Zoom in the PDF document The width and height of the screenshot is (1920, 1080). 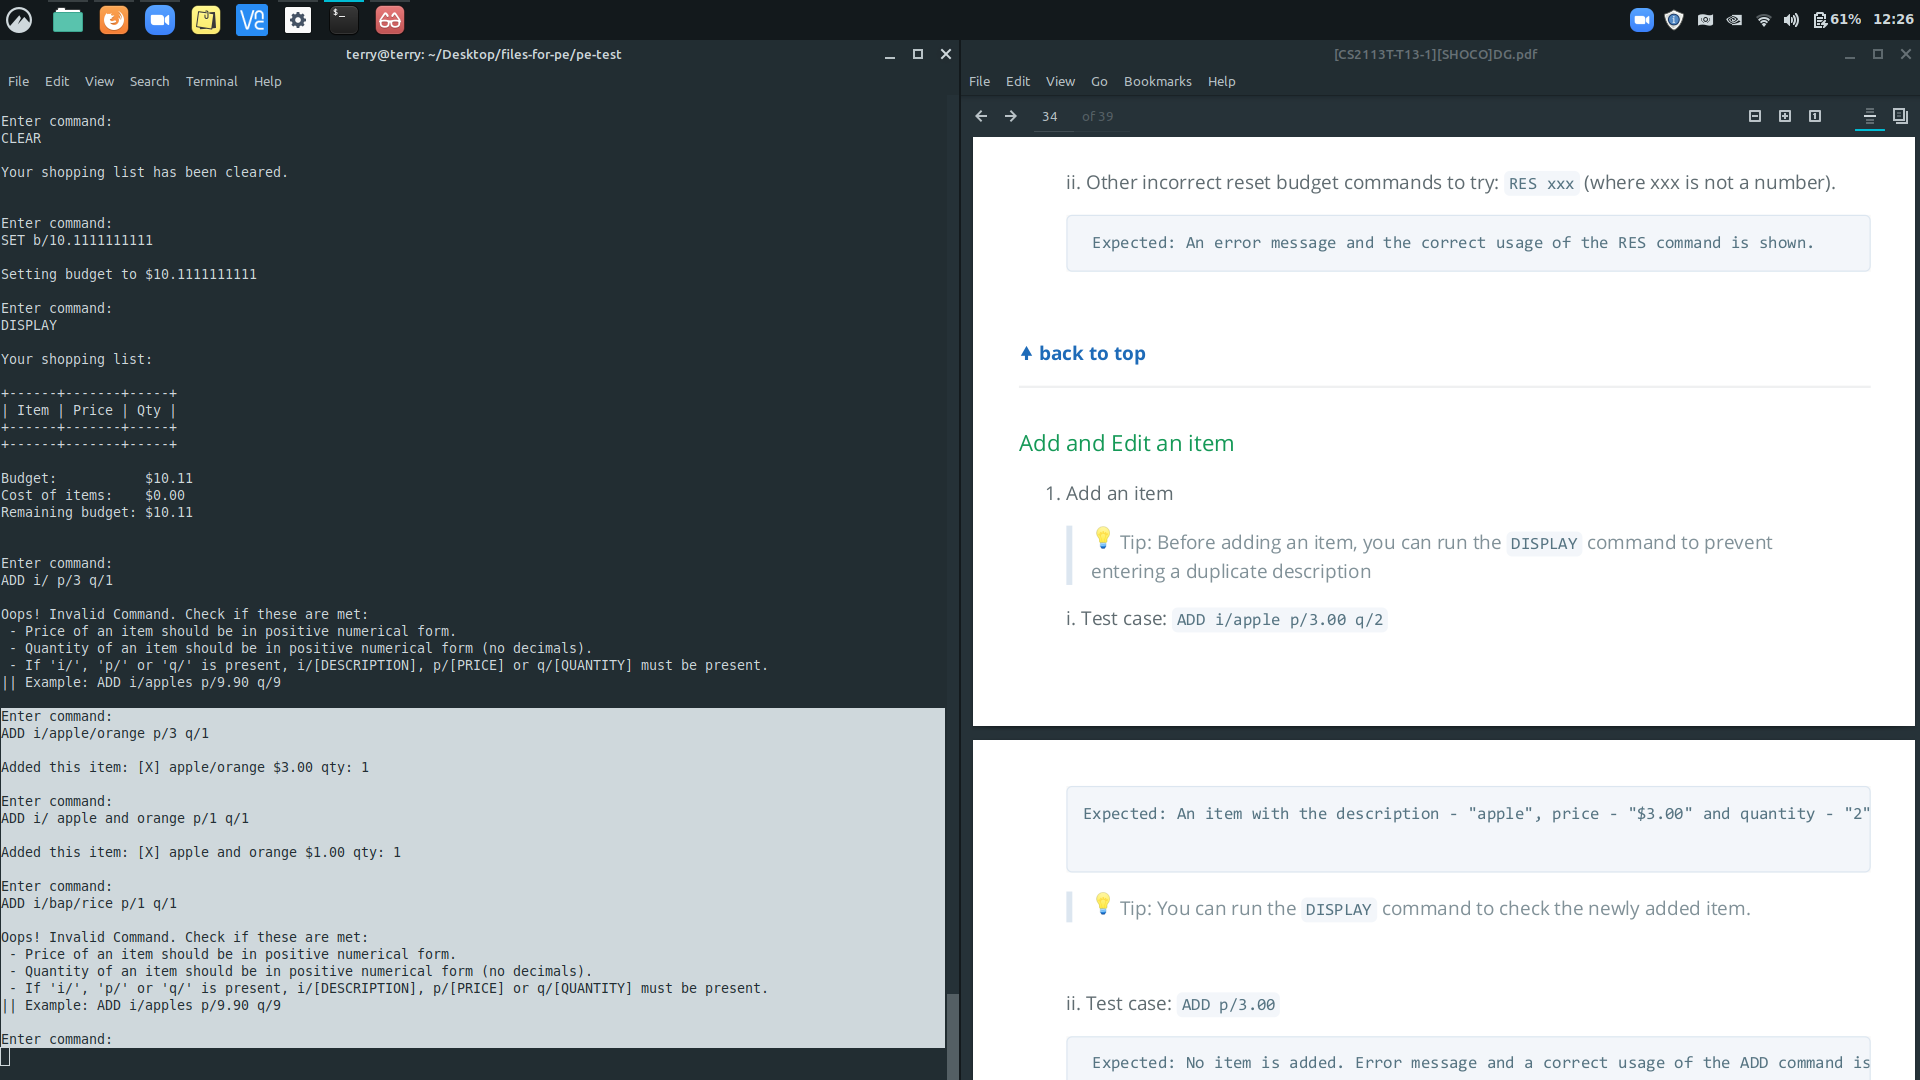pyautogui.click(x=1785, y=116)
